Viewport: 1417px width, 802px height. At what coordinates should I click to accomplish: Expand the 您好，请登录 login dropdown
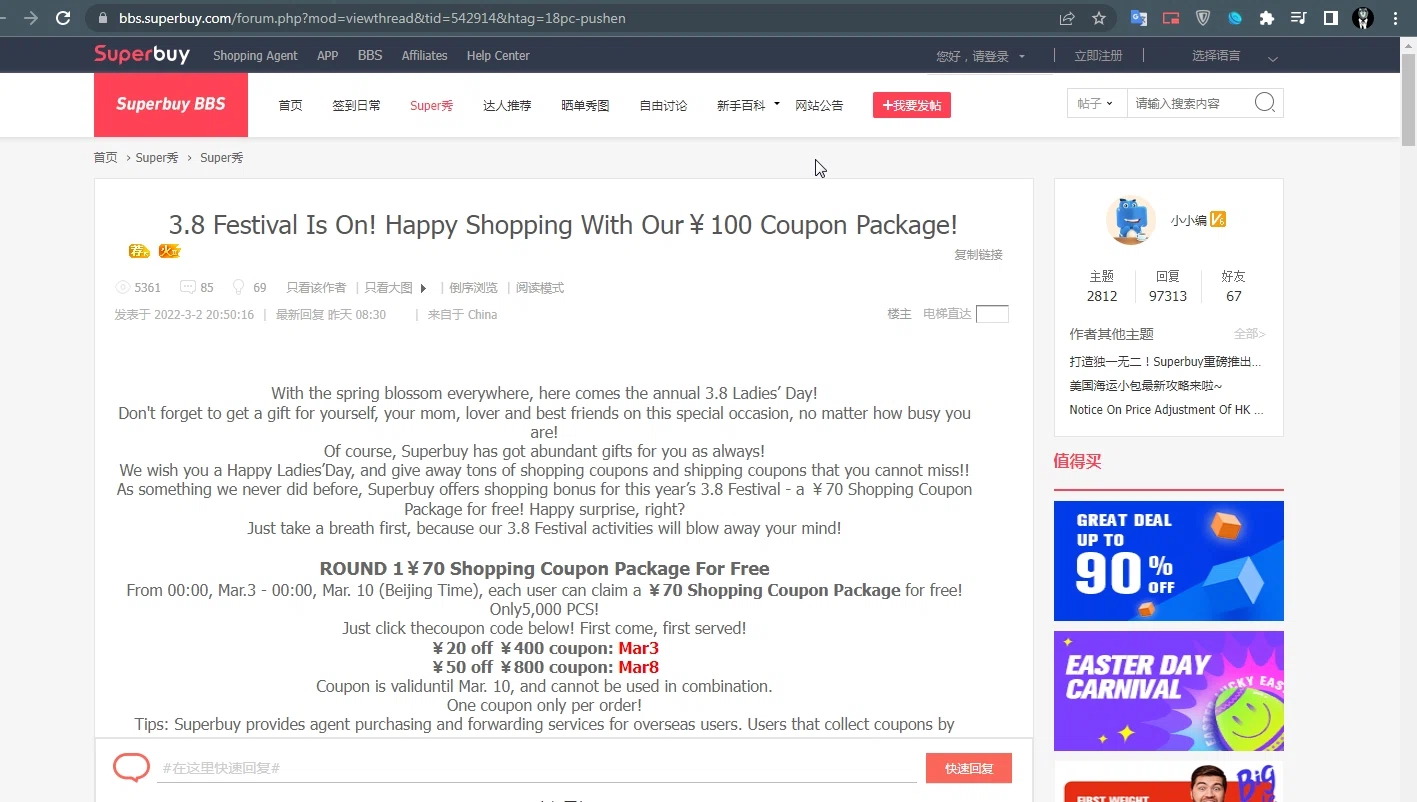1022,57
